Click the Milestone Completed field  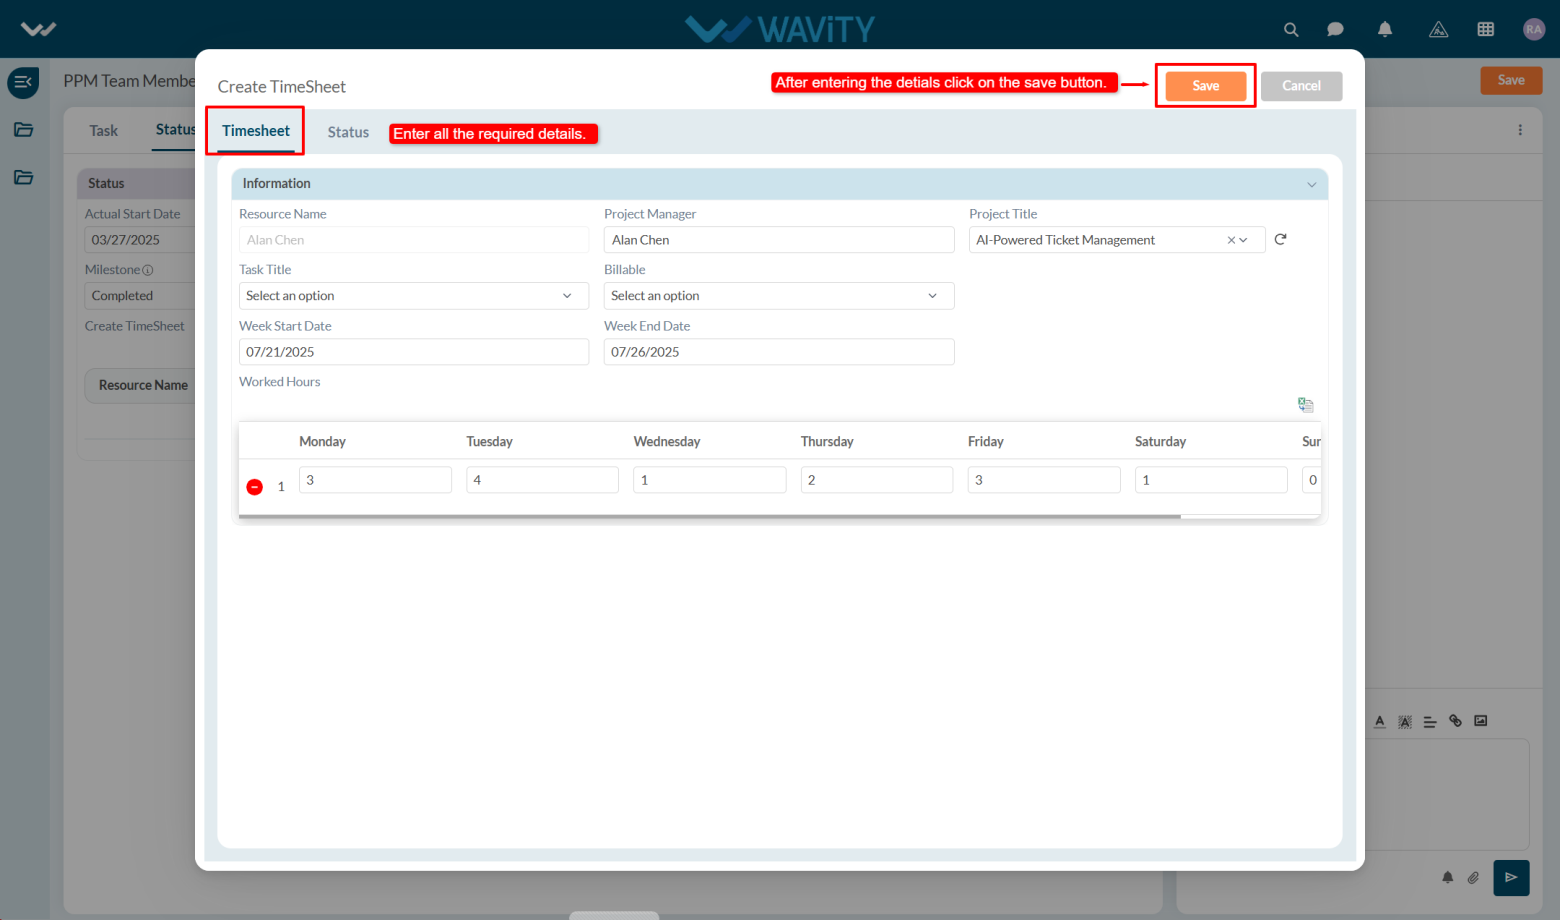(139, 296)
